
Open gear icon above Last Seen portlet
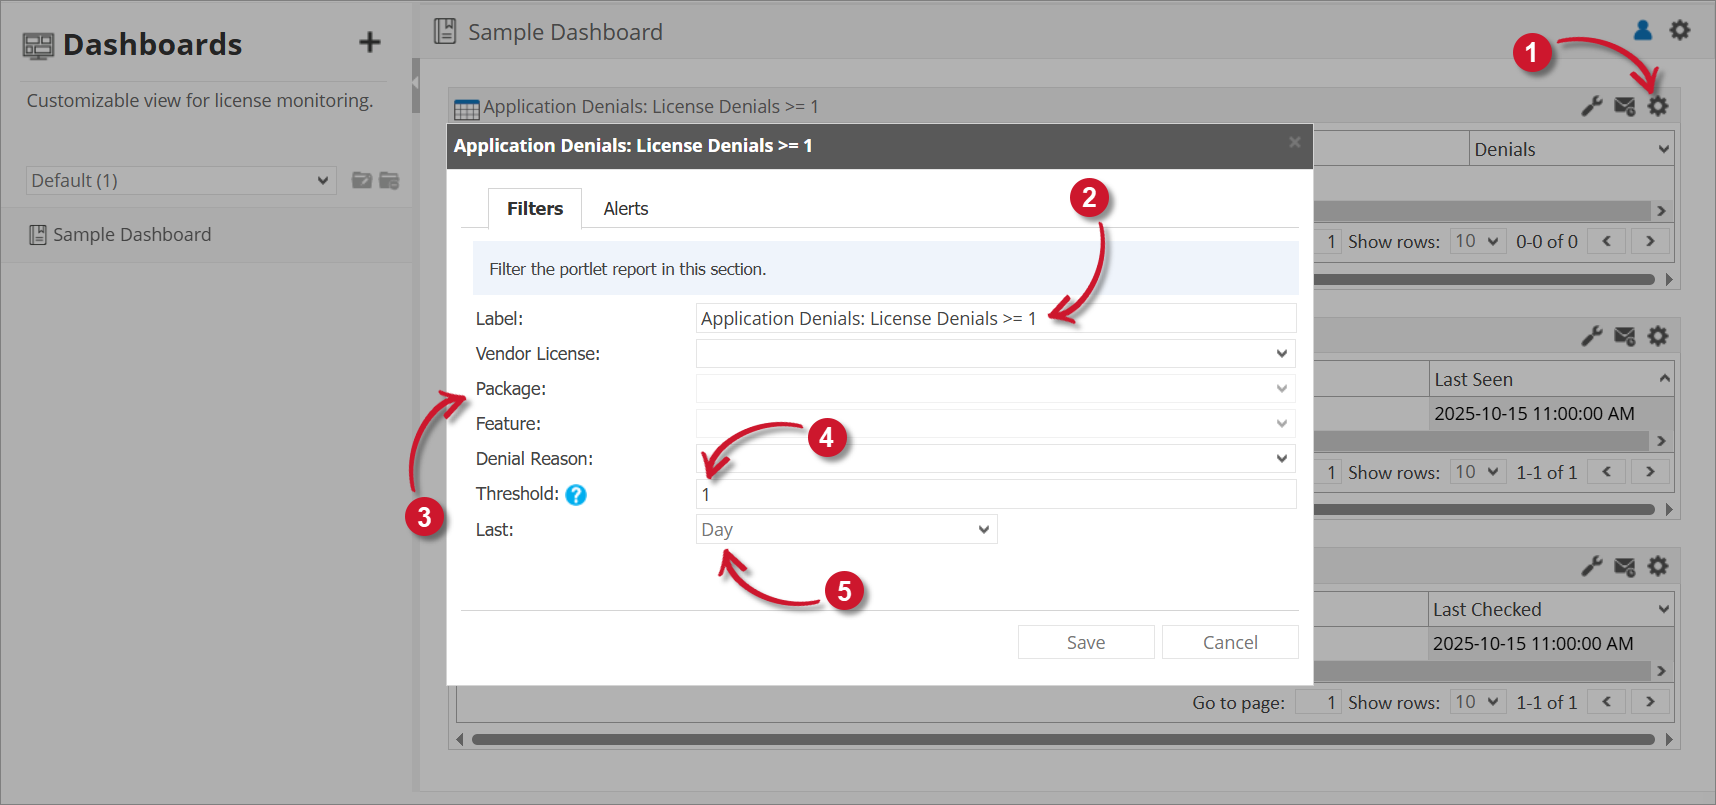tap(1658, 336)
